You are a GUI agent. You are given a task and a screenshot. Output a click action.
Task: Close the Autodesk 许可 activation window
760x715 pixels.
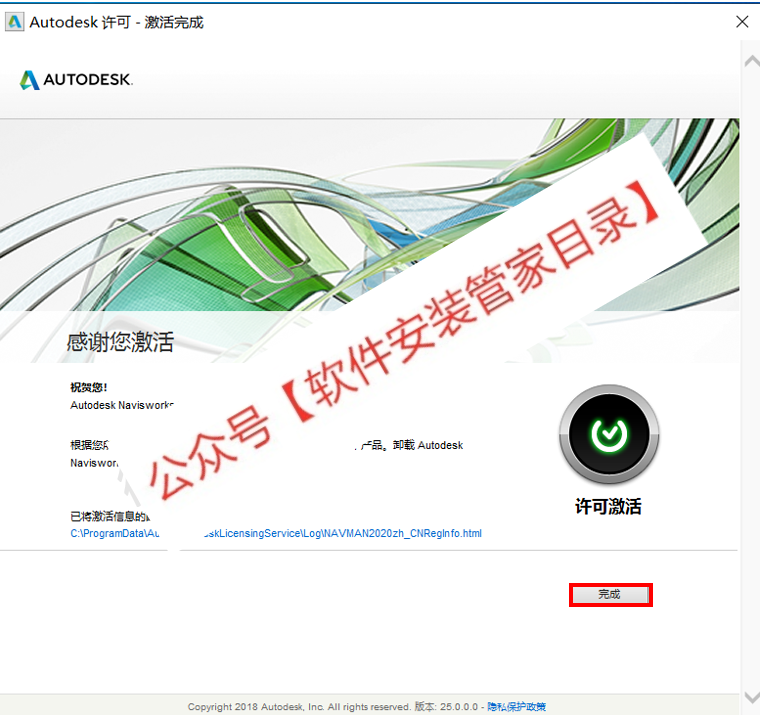coord(742,22)
